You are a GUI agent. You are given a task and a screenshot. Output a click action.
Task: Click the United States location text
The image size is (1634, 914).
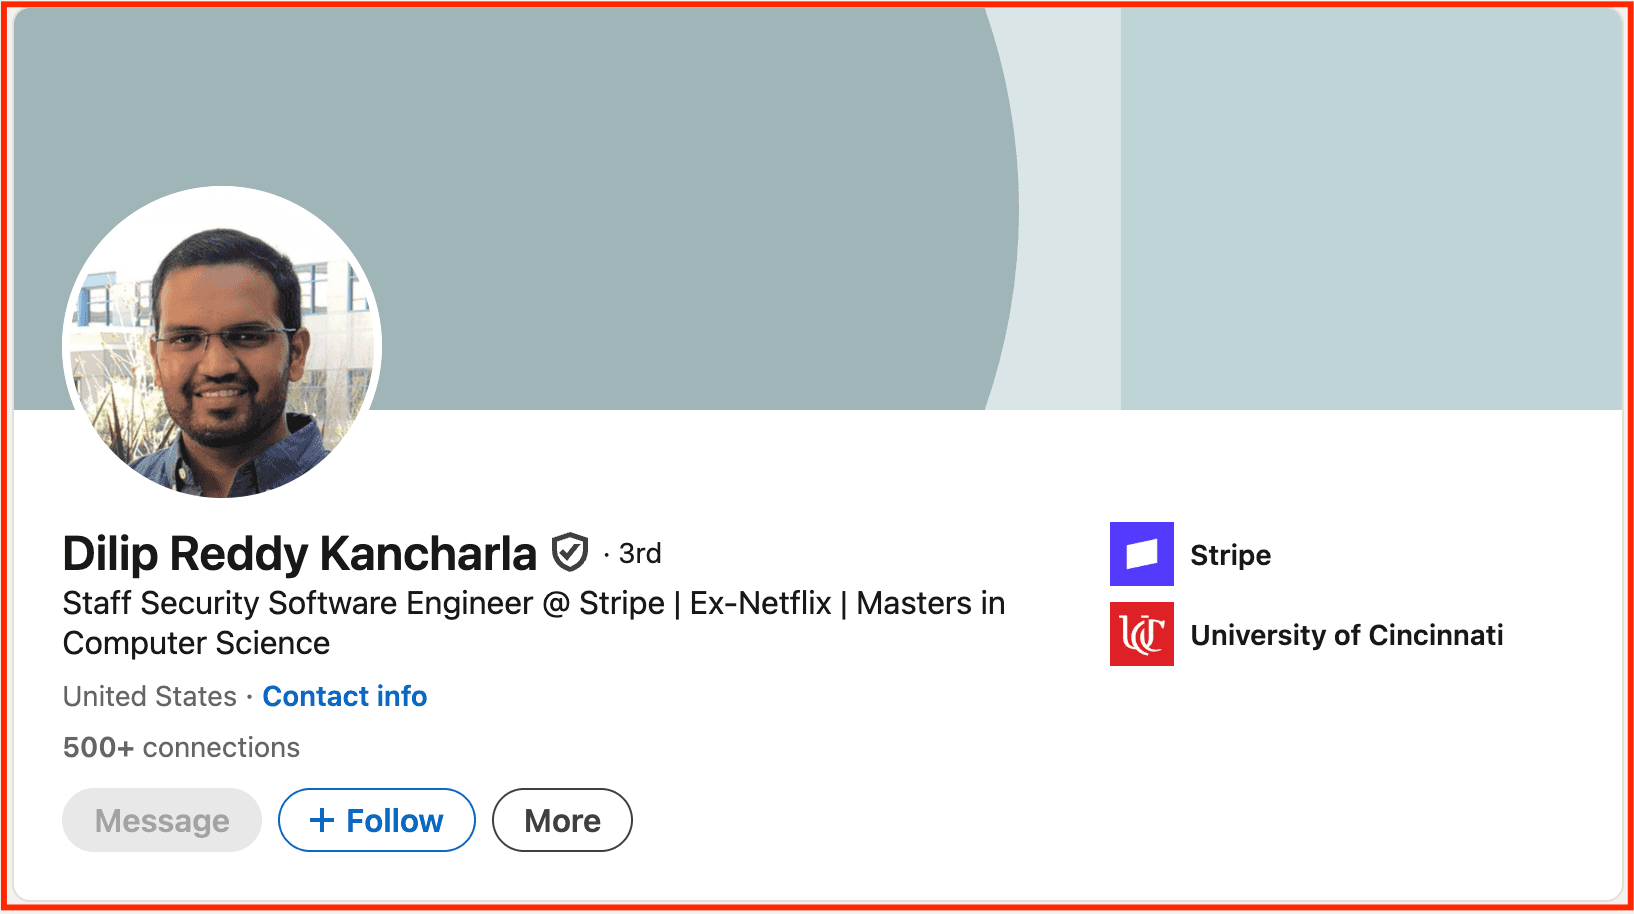pos(150,696)
